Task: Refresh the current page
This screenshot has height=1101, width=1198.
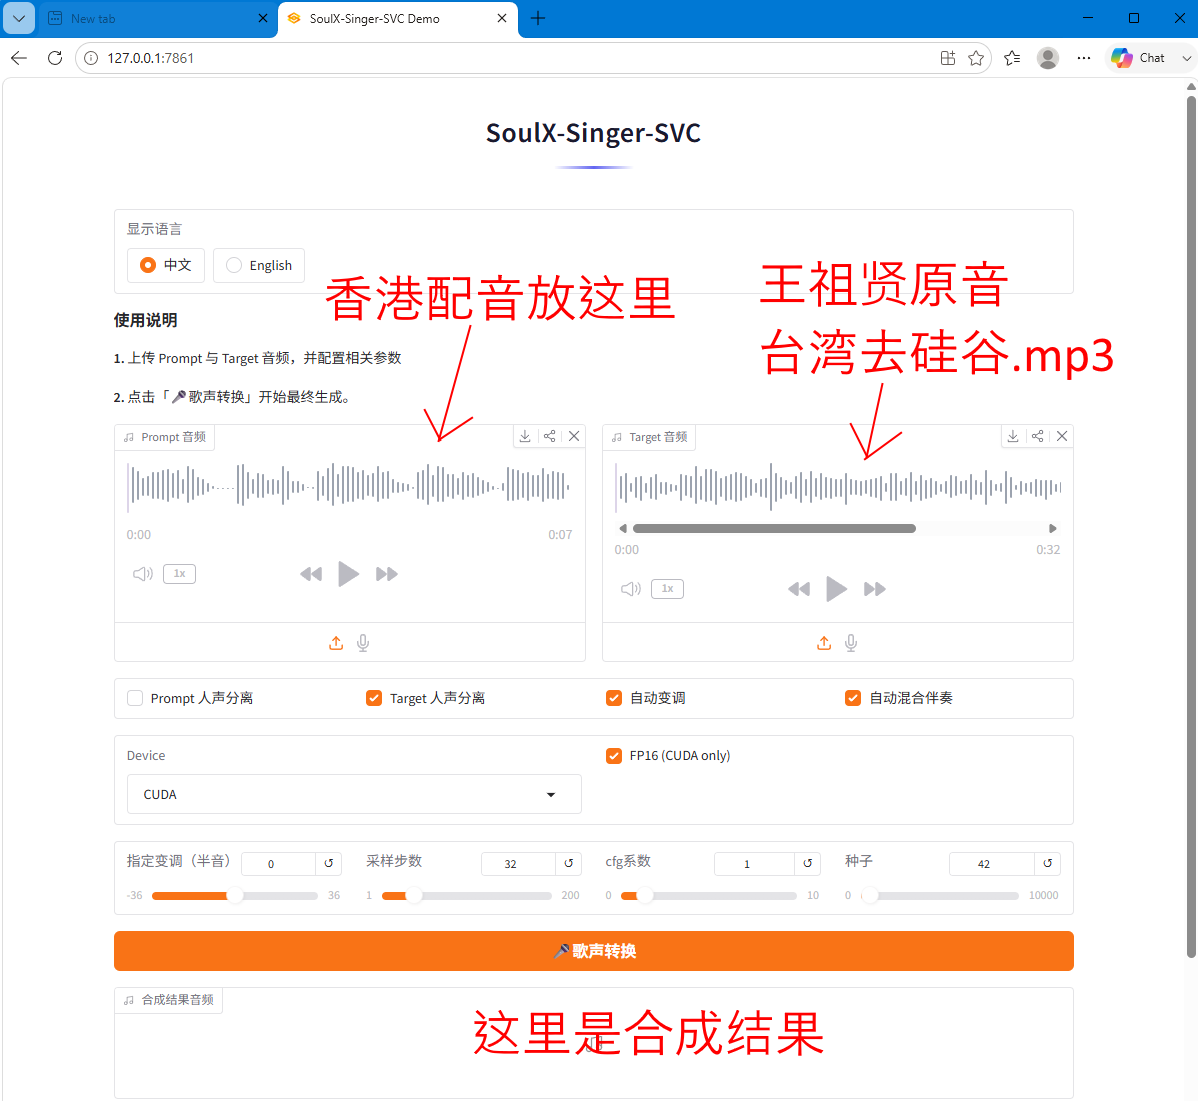Action: coord(55,58)
